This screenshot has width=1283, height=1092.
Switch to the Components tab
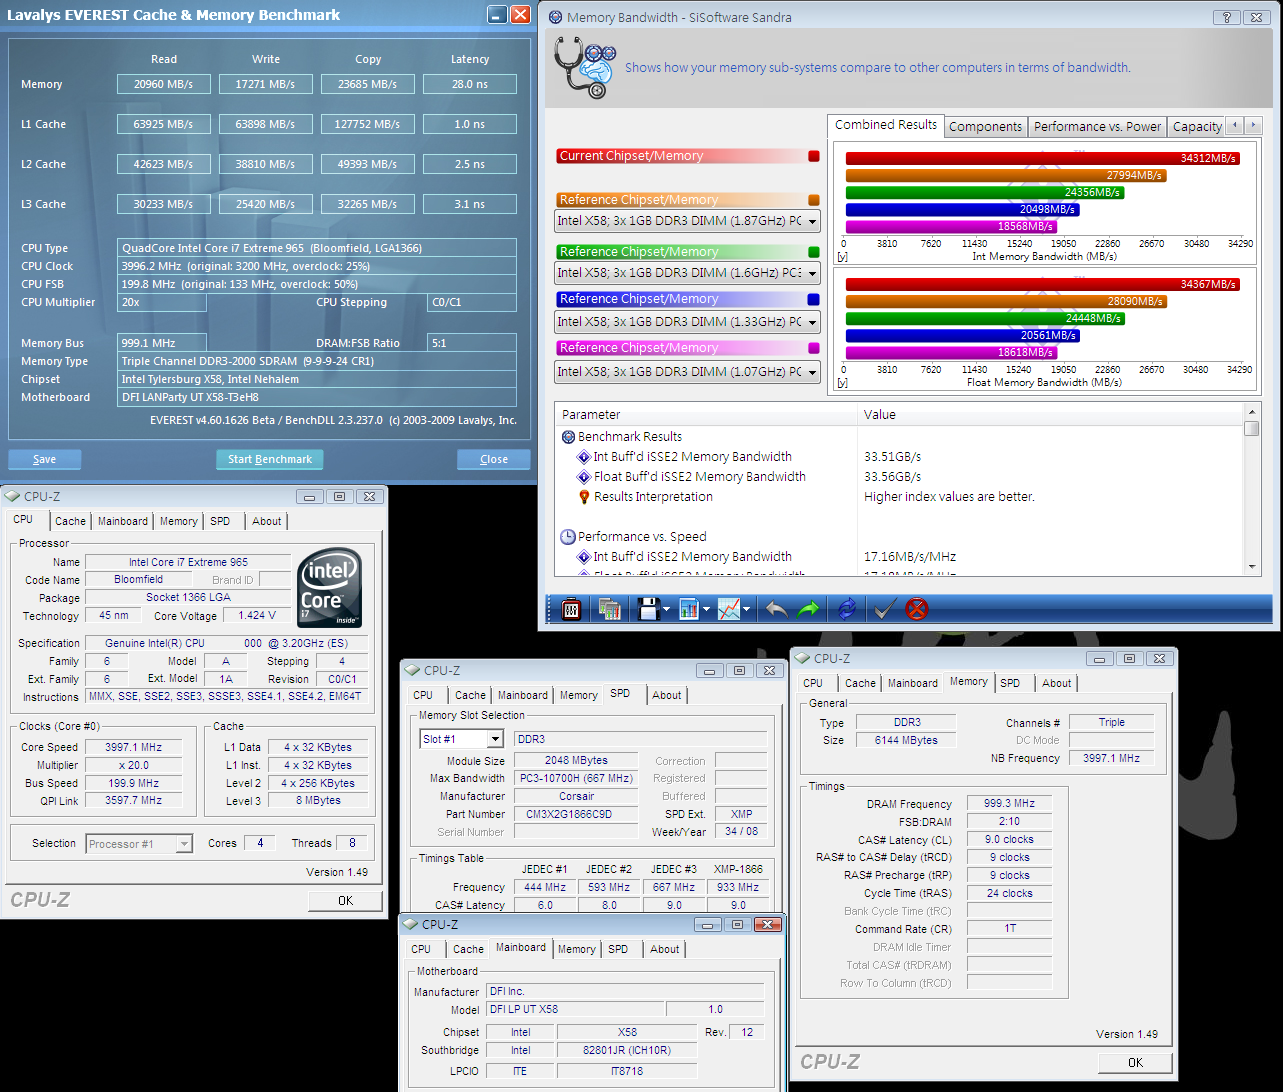985,127
